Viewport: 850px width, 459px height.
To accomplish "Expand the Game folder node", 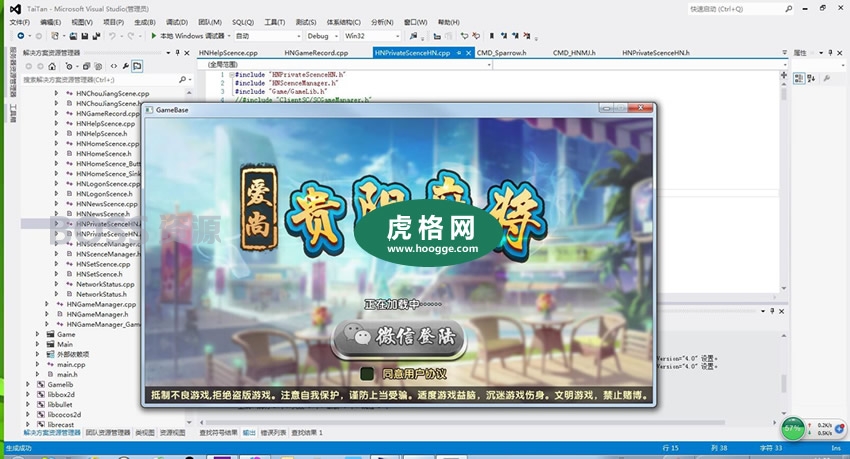I will point(37,334).
